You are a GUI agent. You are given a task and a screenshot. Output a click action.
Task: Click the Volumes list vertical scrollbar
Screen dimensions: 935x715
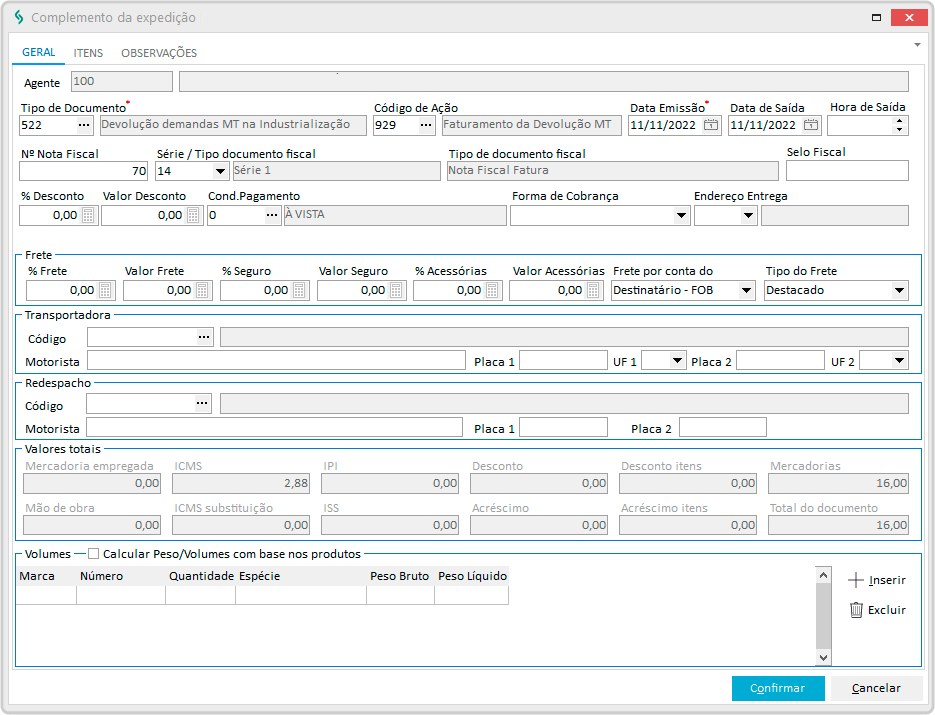(x=823, y=616)
